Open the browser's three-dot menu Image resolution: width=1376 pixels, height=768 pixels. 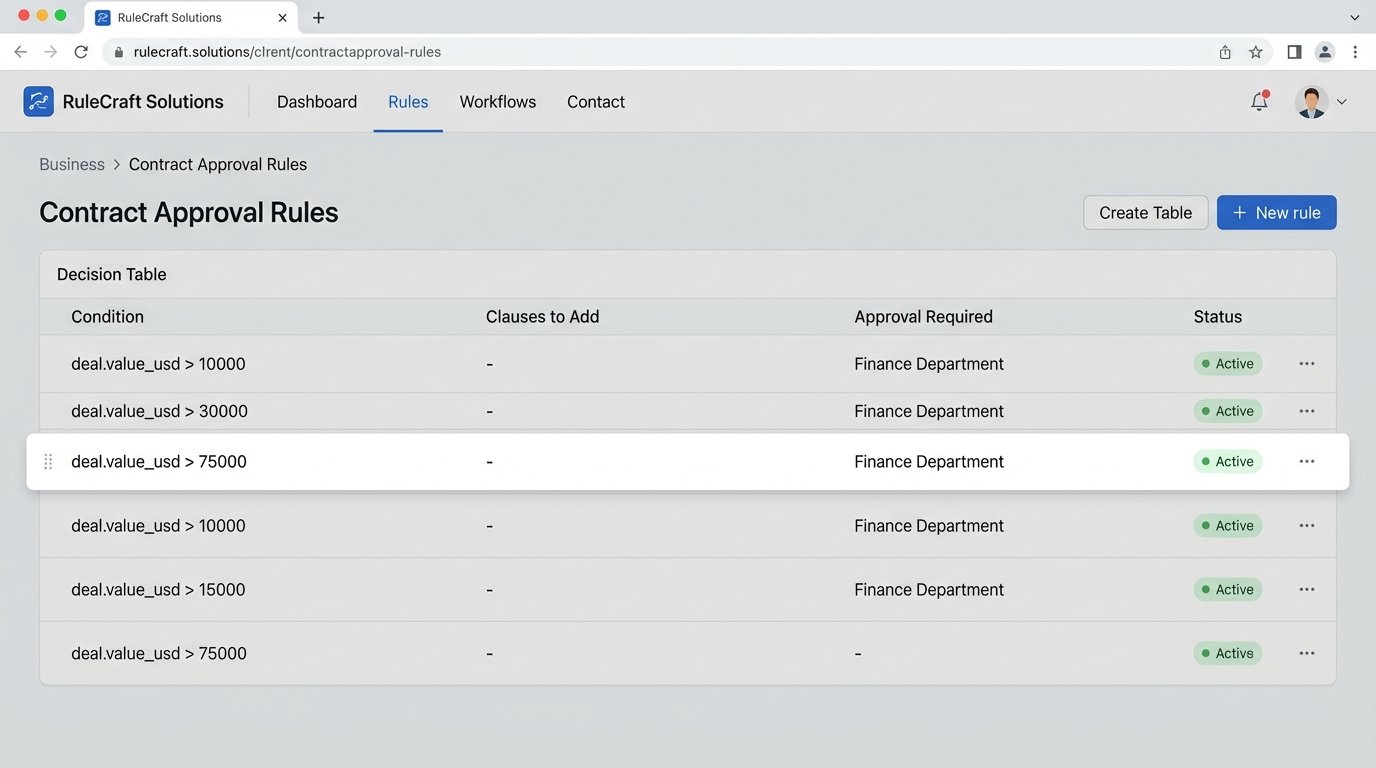[x=1356, y=51]
